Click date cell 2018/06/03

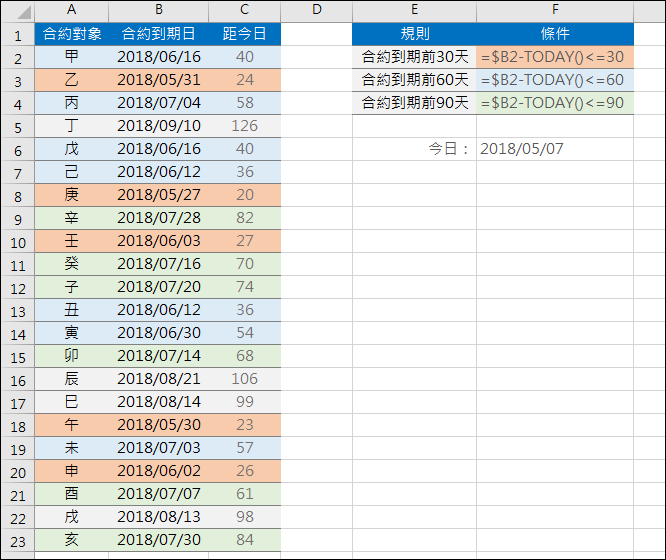(x=158, y=241)
